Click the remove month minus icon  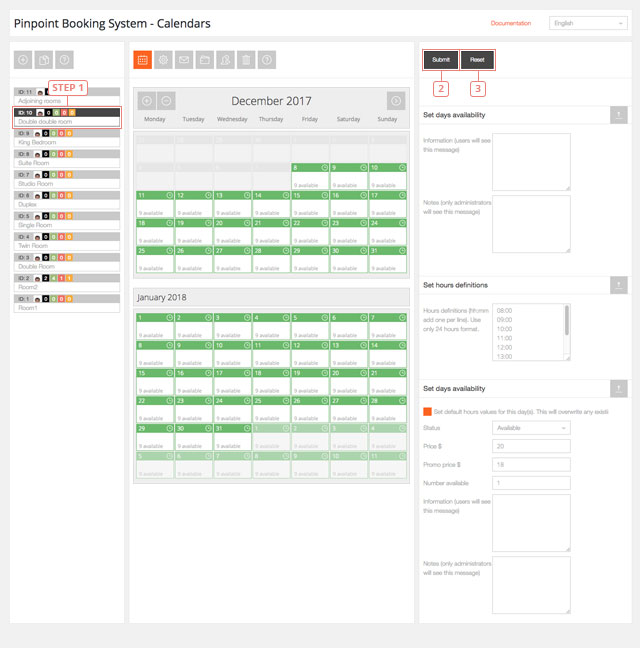pyautogui.click(x=166, y=100)
